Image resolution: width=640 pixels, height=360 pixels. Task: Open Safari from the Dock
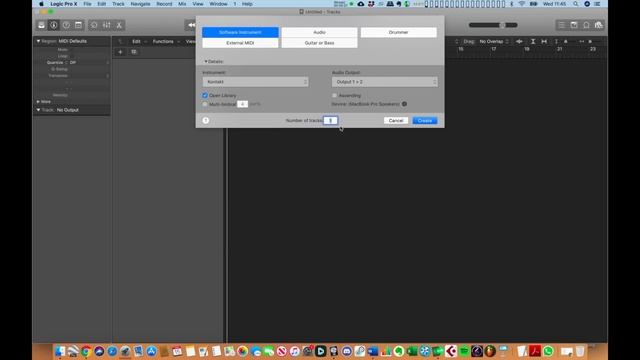click(x=112, y=351)
